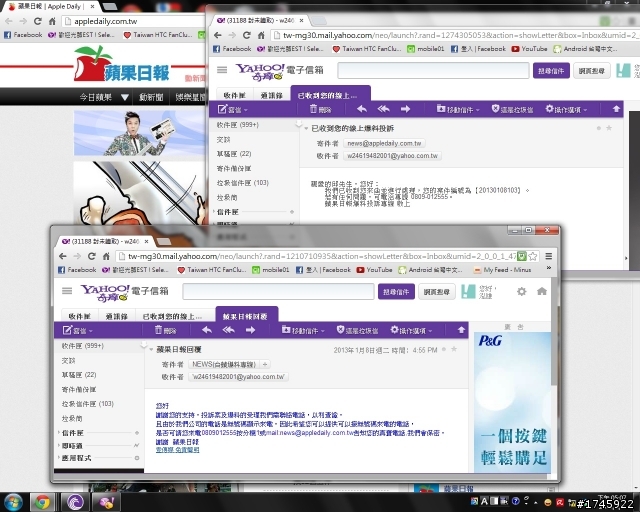Click P&G advertisement banner in front window
The height and width of the screenshot is (512, 640).
(x=512, y=403)
